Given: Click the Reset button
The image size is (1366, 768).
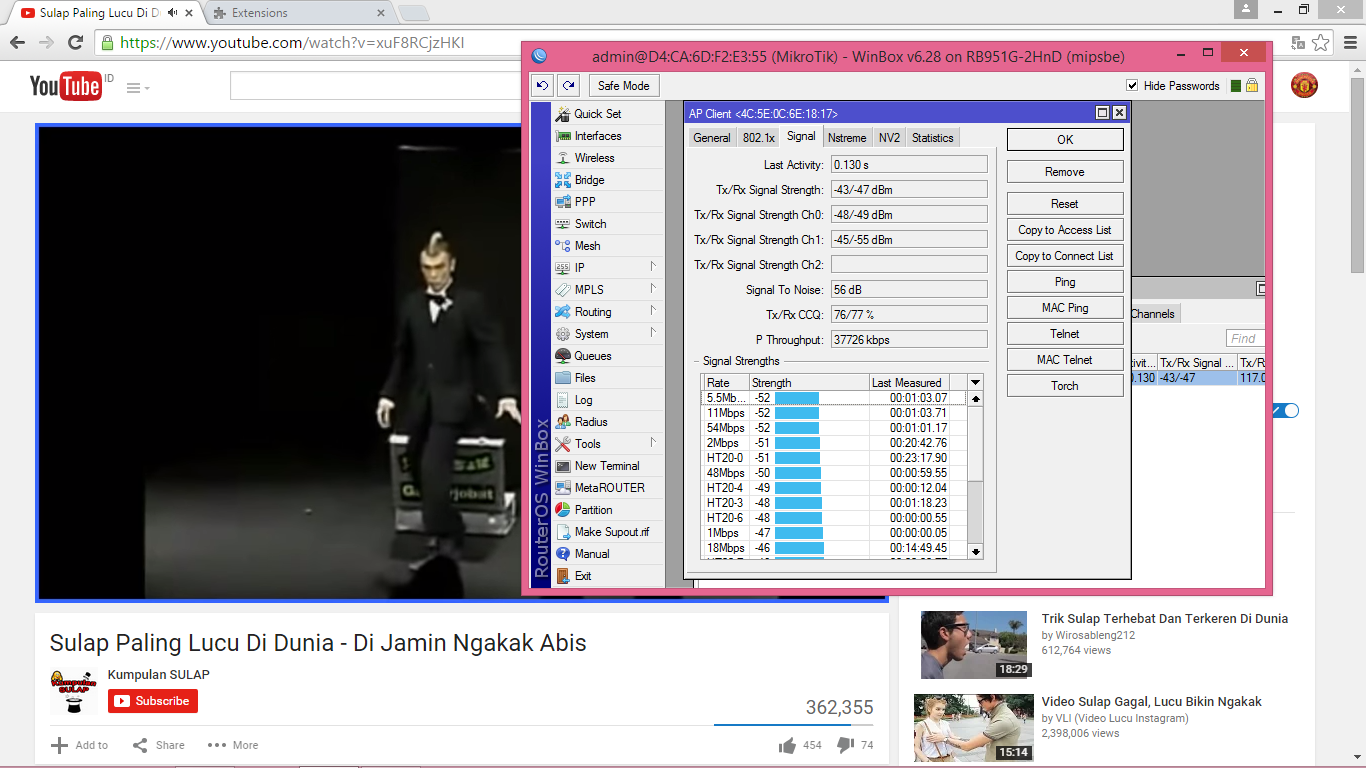Looking at the screenshot, I should (1065, 204).
